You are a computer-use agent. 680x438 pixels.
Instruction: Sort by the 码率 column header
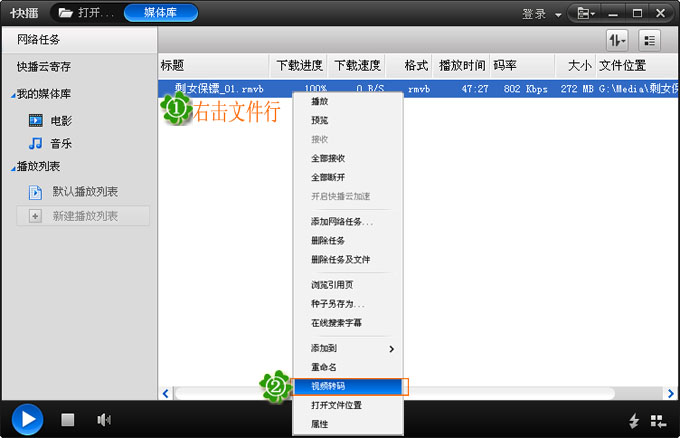[523, 65]
